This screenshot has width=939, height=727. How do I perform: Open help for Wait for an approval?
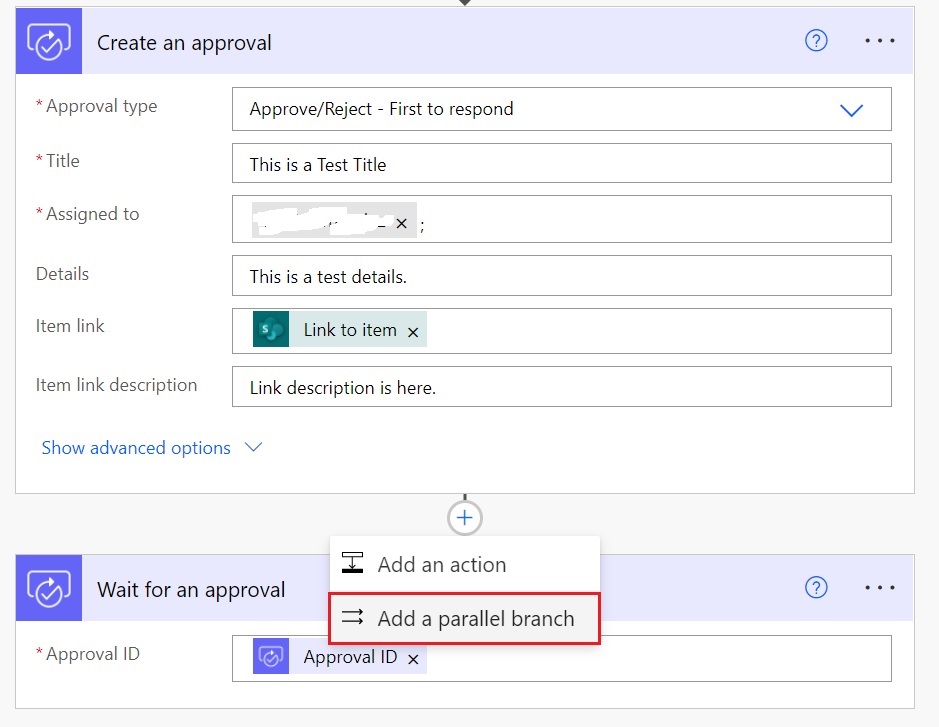coord(816,588)
